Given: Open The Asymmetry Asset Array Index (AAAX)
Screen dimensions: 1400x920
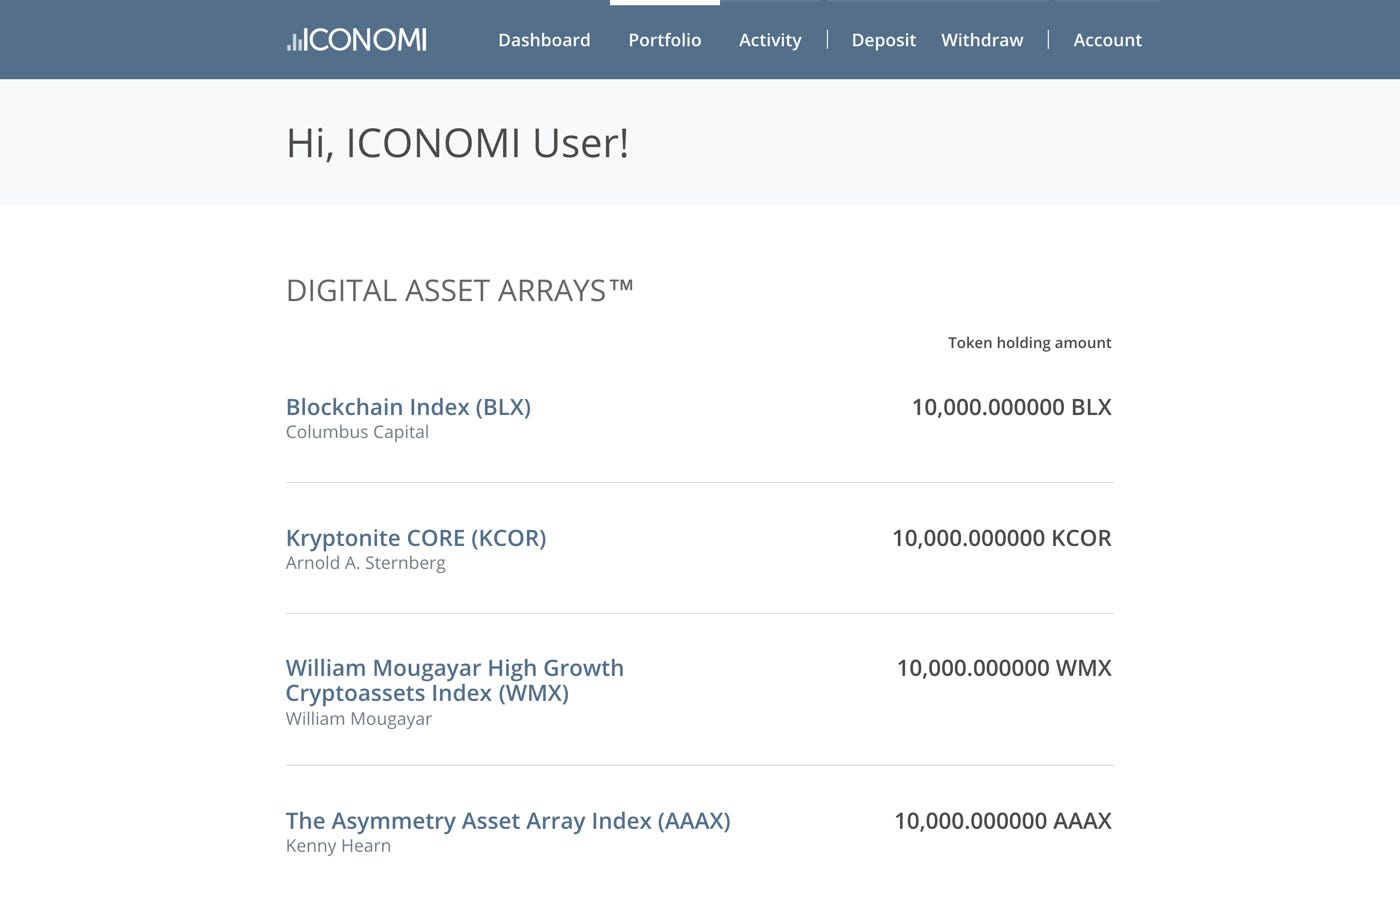Looking at the screenshot, I should tap(508, 821).
